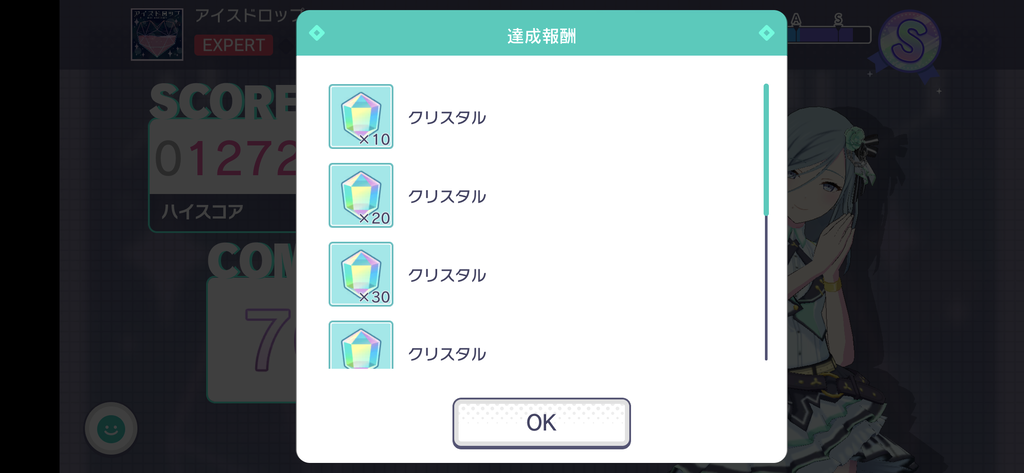The height and width of the screenshot is (473, 1024).
Task: Click the ハイスコア label
Action: click(x=202, y=211)
